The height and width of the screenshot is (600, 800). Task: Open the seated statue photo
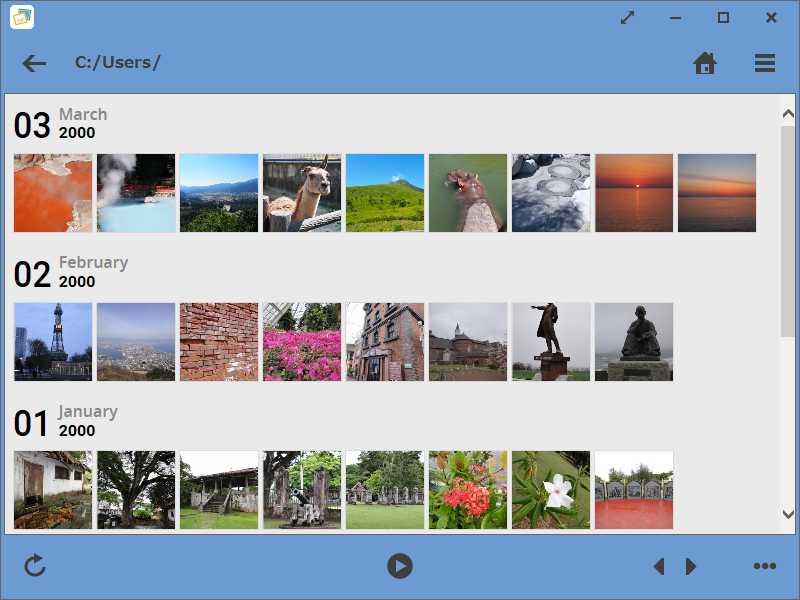(x=634, y=342)
